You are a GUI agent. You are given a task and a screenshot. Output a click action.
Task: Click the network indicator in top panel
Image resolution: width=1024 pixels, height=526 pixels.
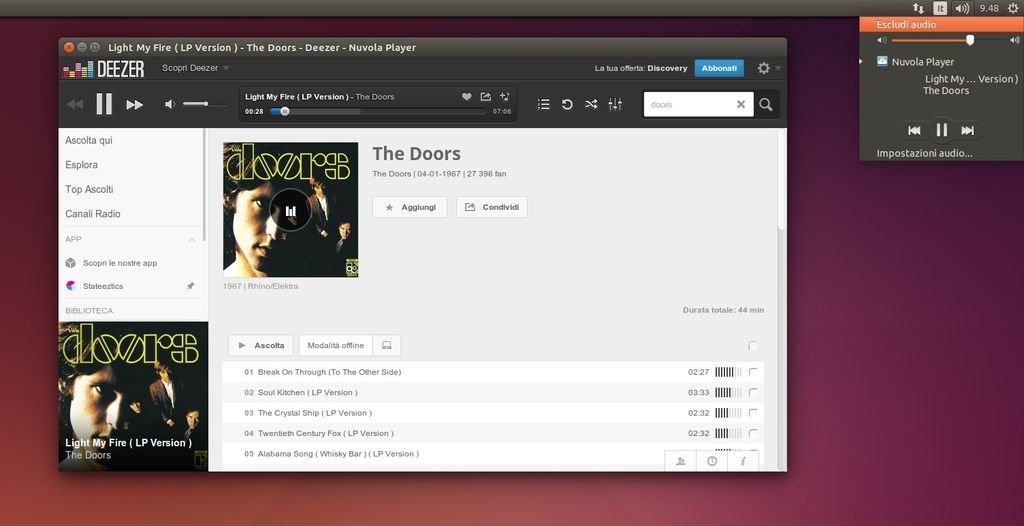[919, 8]
